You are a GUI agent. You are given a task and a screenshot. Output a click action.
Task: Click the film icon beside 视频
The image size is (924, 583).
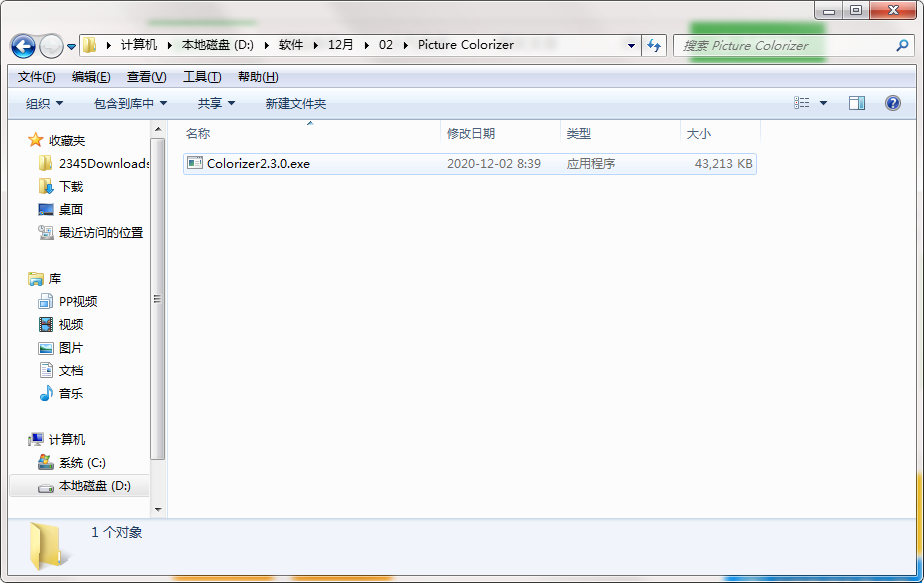coord(45,324)
